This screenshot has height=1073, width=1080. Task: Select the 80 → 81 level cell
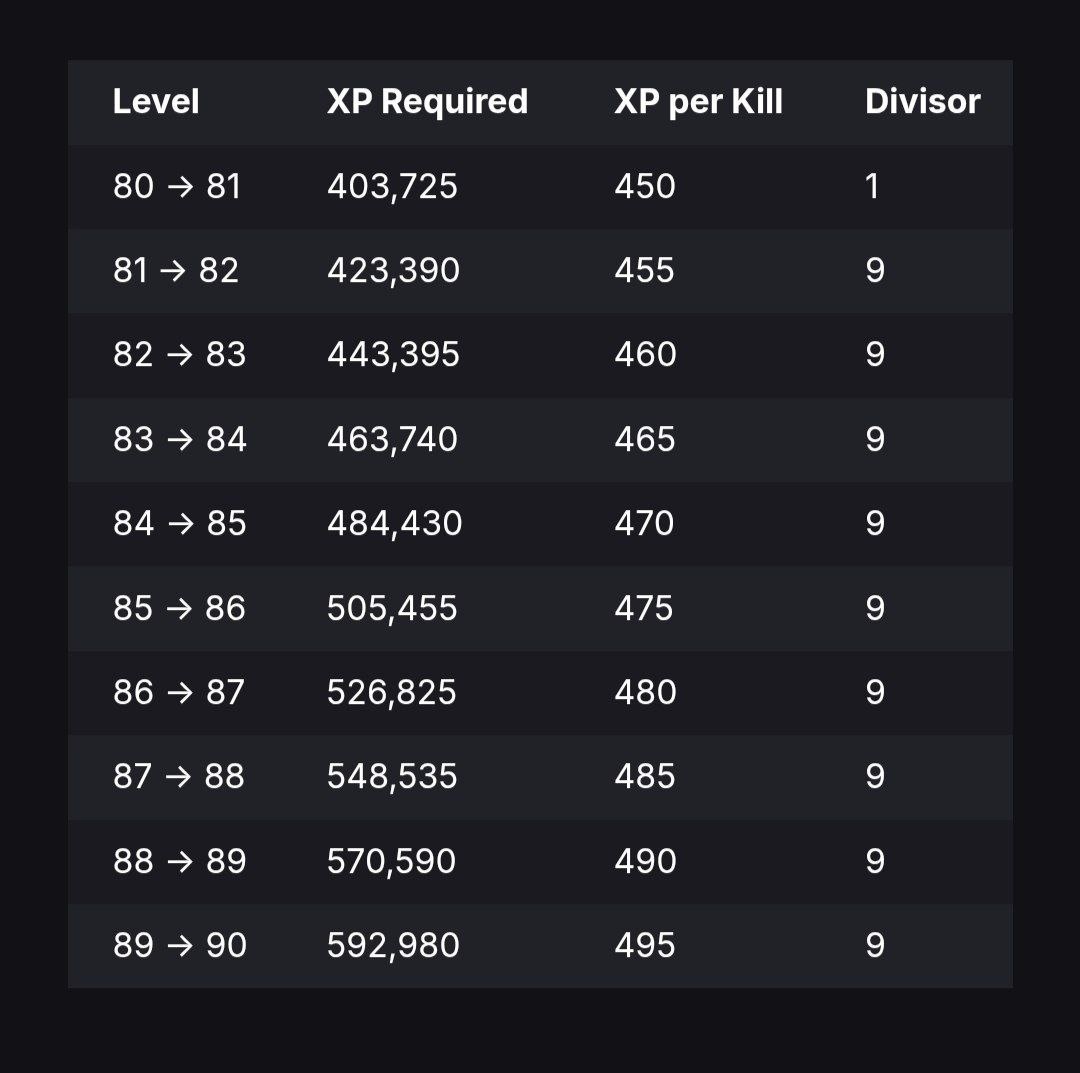point(177,187)
